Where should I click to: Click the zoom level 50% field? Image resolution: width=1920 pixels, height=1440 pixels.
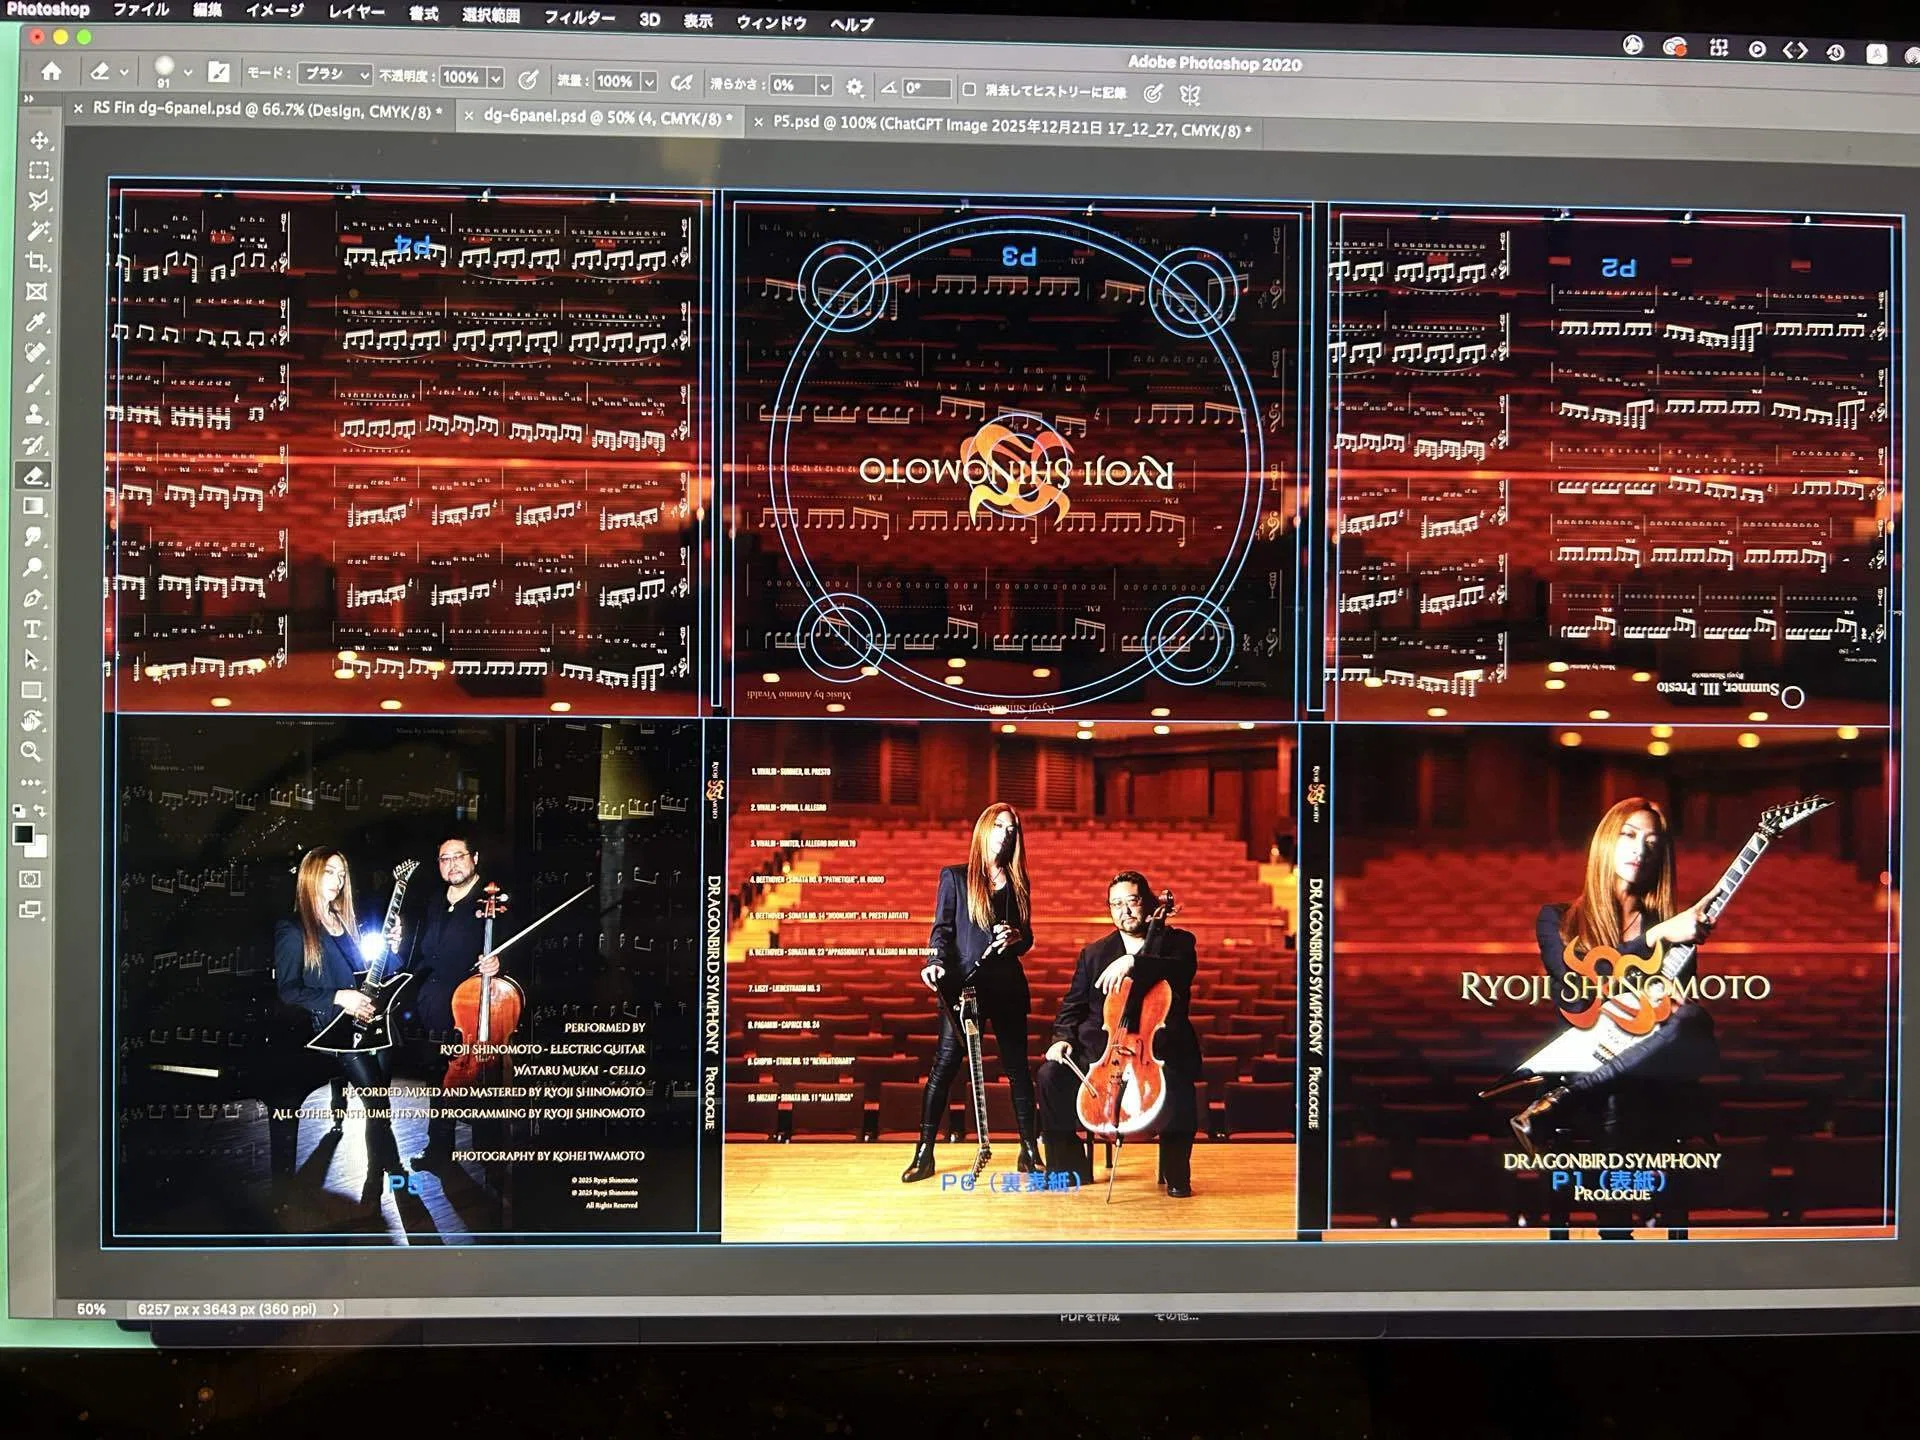(x=91, y=1309)
